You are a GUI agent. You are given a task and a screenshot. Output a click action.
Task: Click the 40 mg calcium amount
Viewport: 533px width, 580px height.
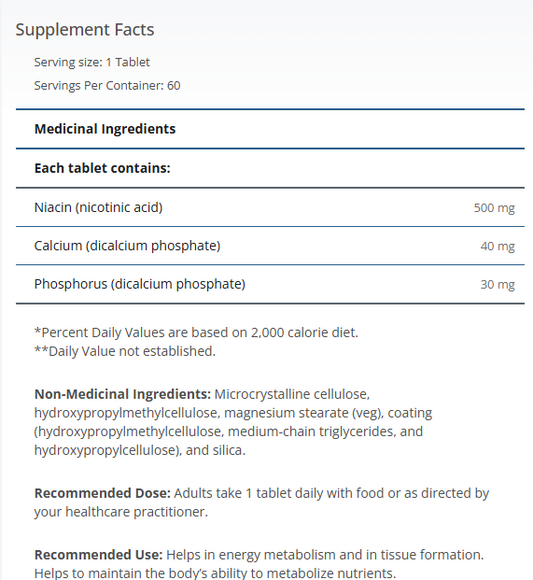pyautogui.click(x=497, y=246)
